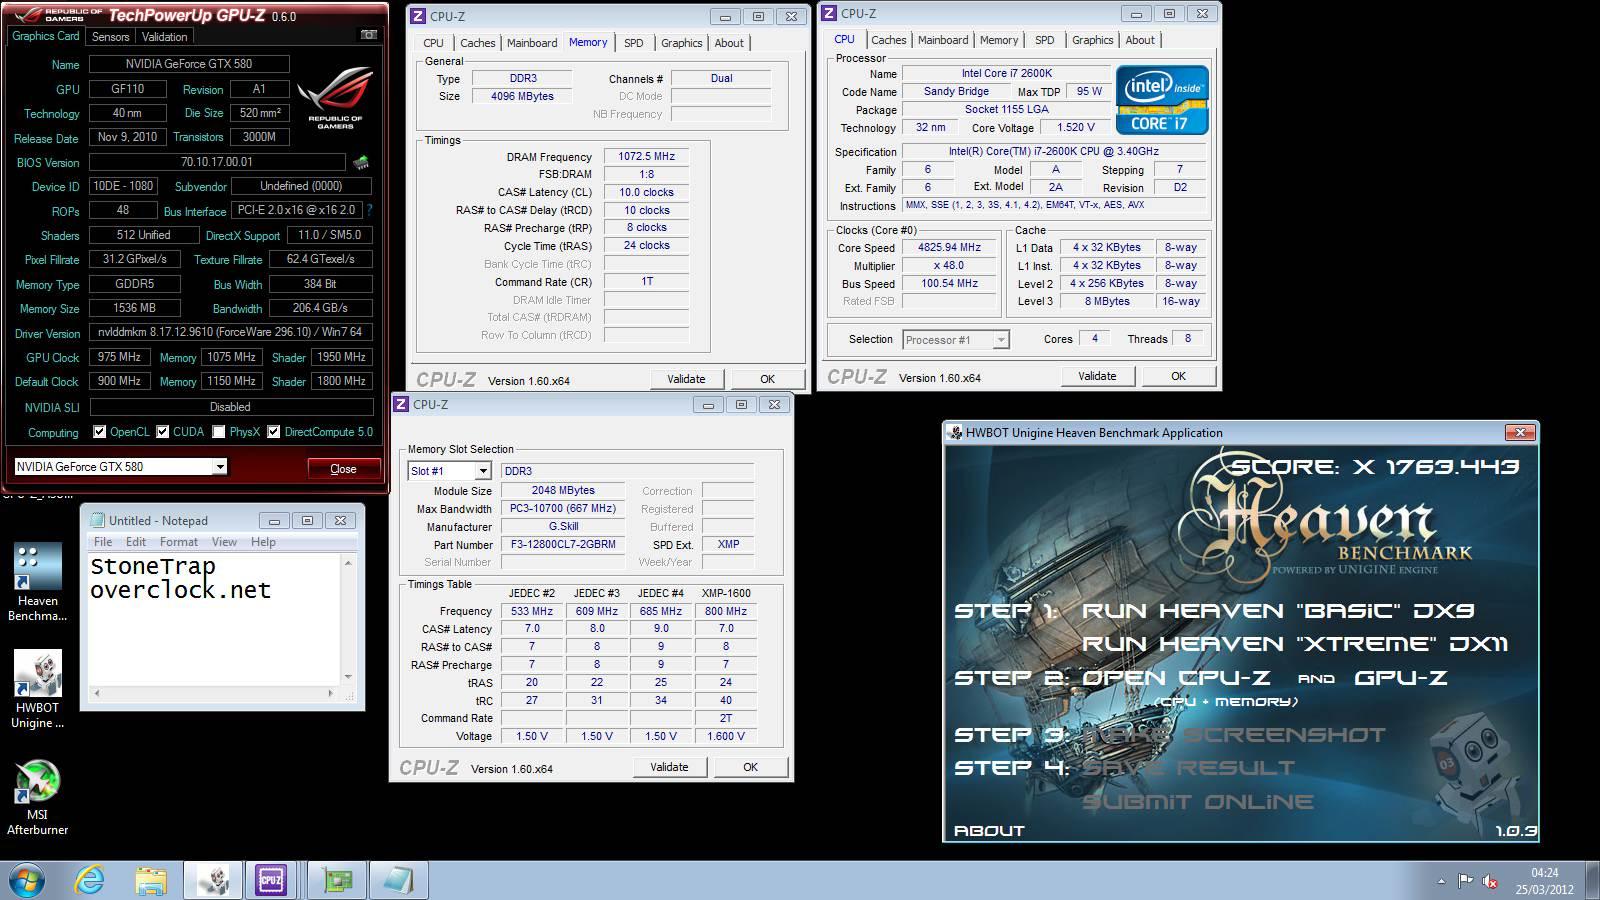Open the Caches tab in CPU-Z Memory window

[477, 43]
